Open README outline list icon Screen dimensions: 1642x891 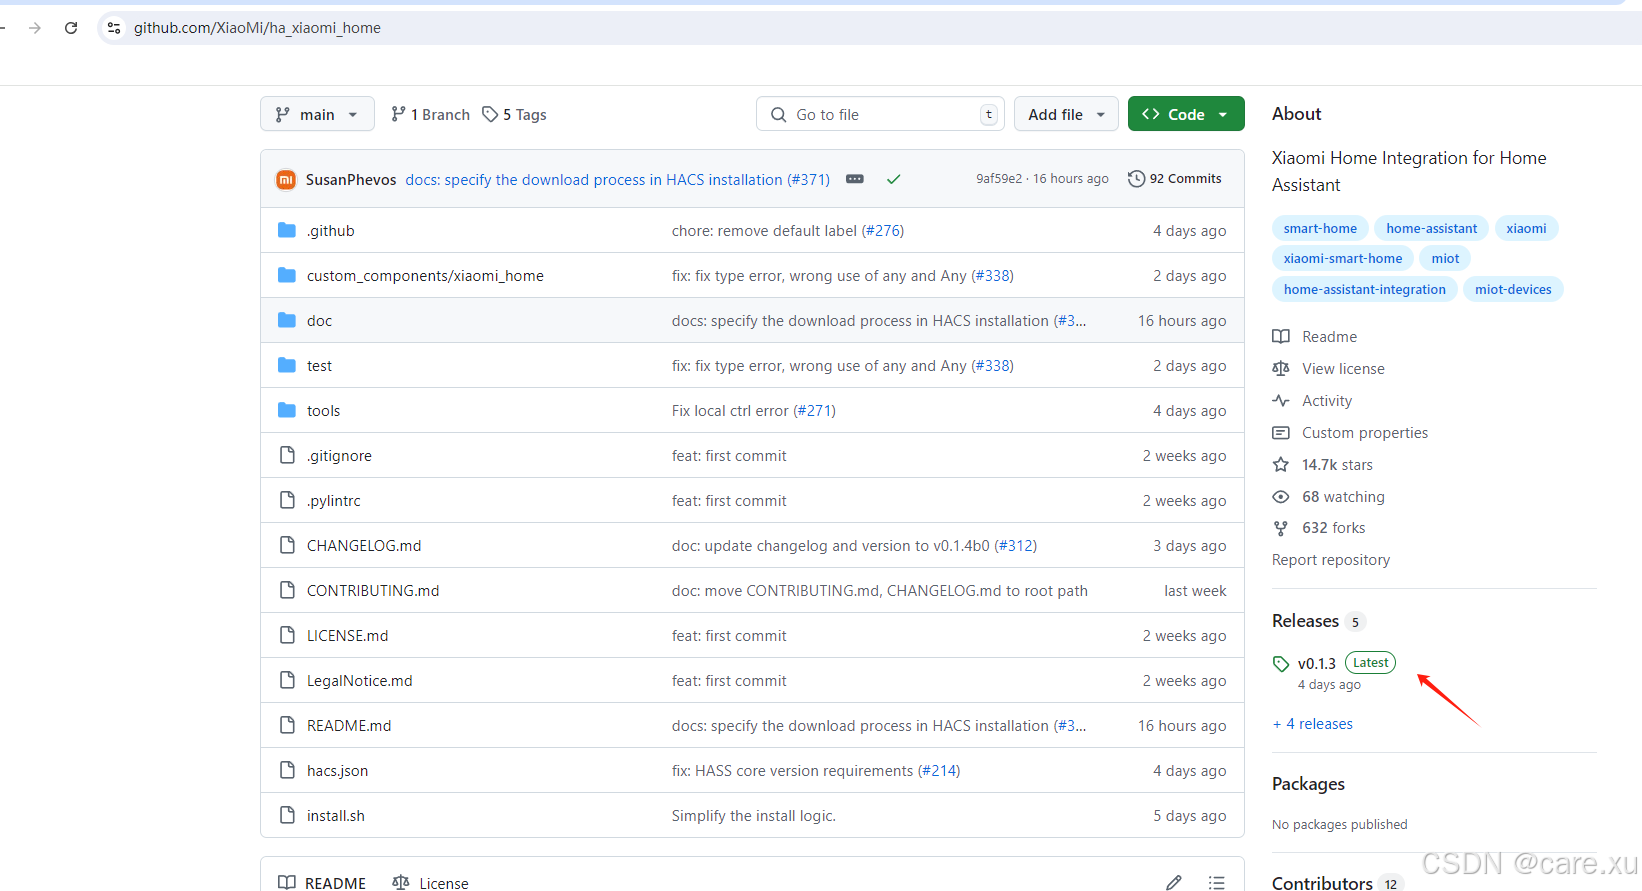1216,883
